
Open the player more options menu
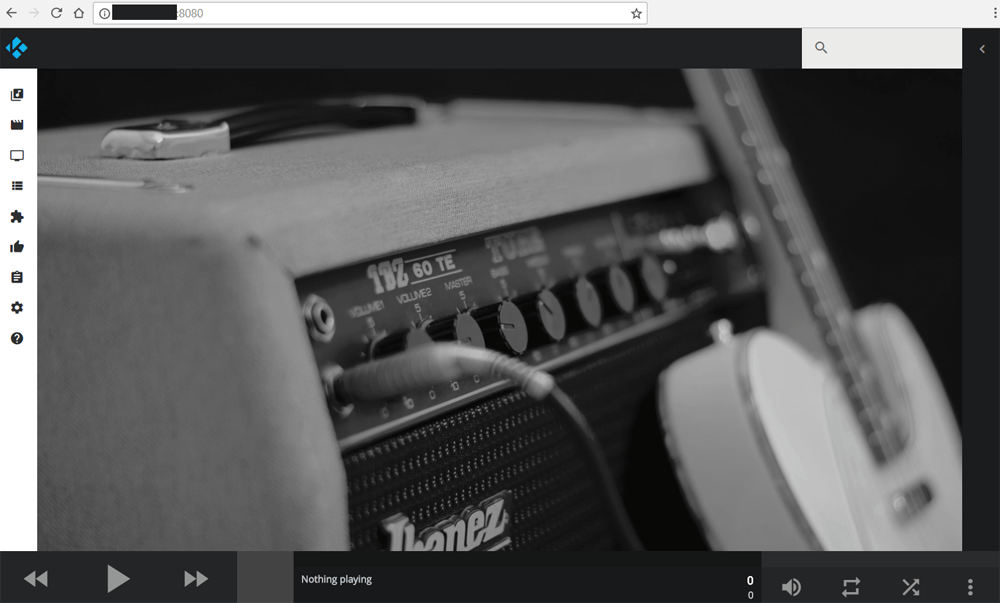click(x=970, y=586)
